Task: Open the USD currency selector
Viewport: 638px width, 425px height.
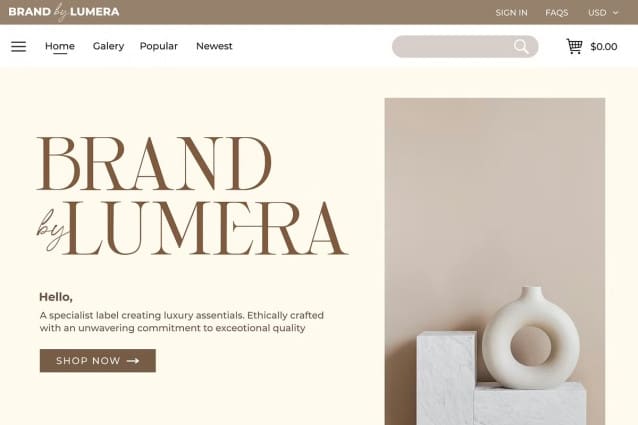Action: coord(603,13)
